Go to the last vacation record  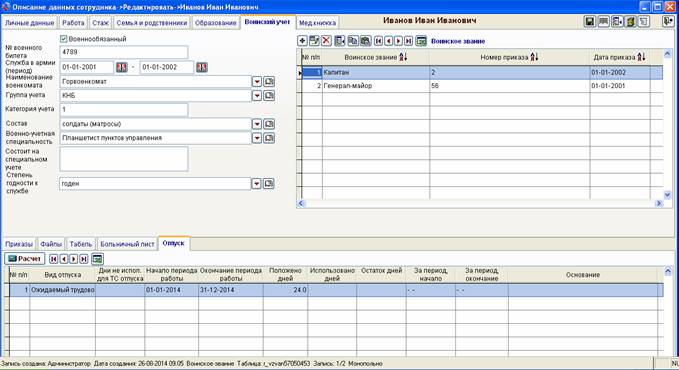[84, 259]
